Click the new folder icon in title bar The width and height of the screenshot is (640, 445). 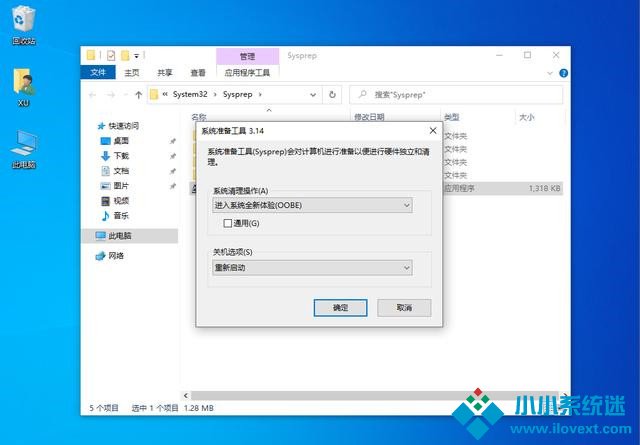click(125, 56)
